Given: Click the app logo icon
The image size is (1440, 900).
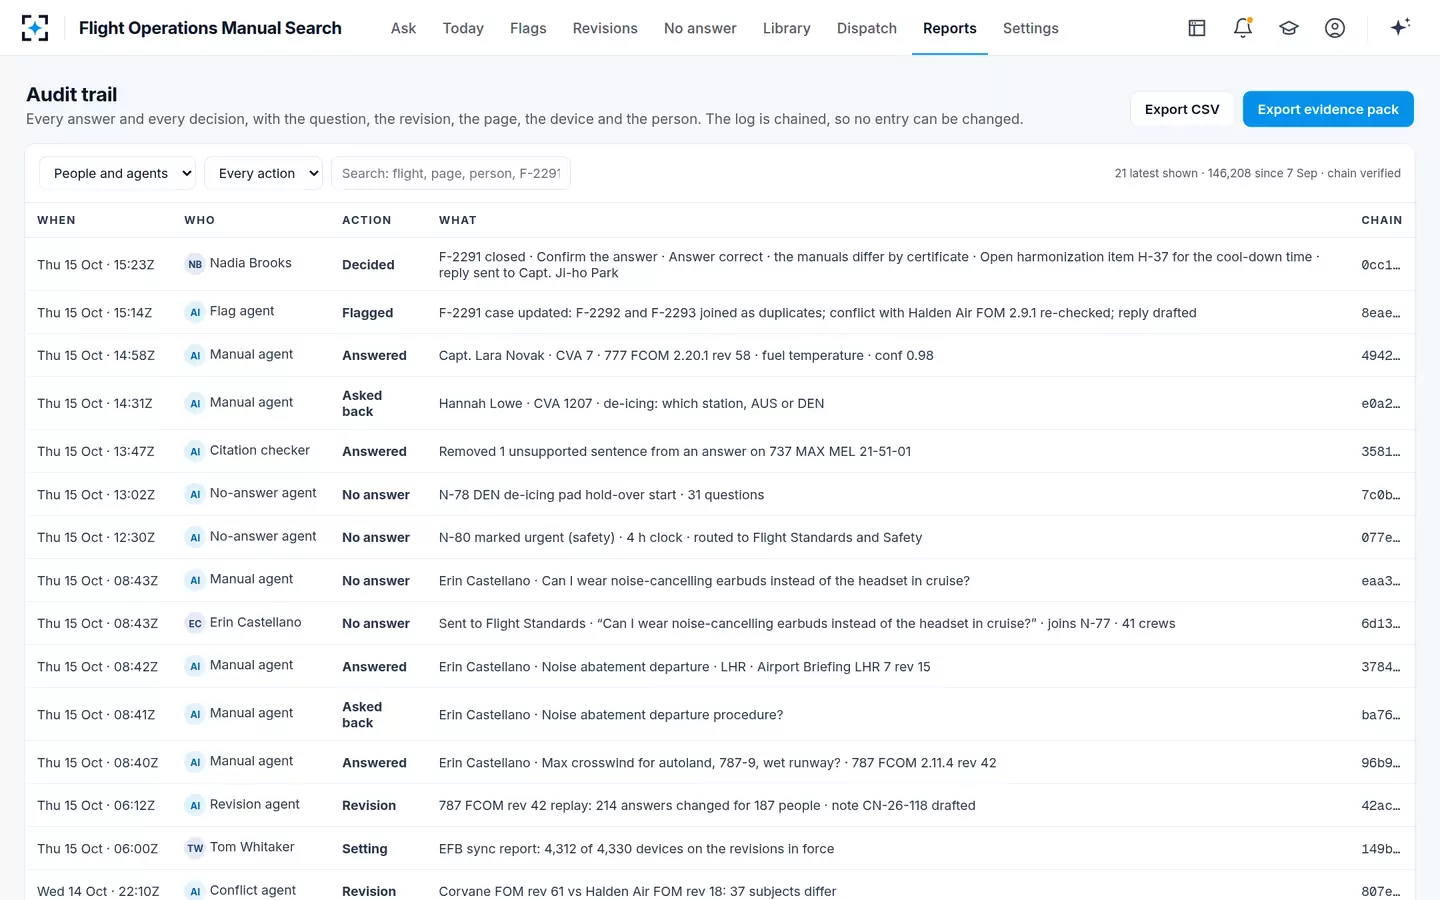Looking at the screenshot, I should pyautogui.click(x=35, y=28).
